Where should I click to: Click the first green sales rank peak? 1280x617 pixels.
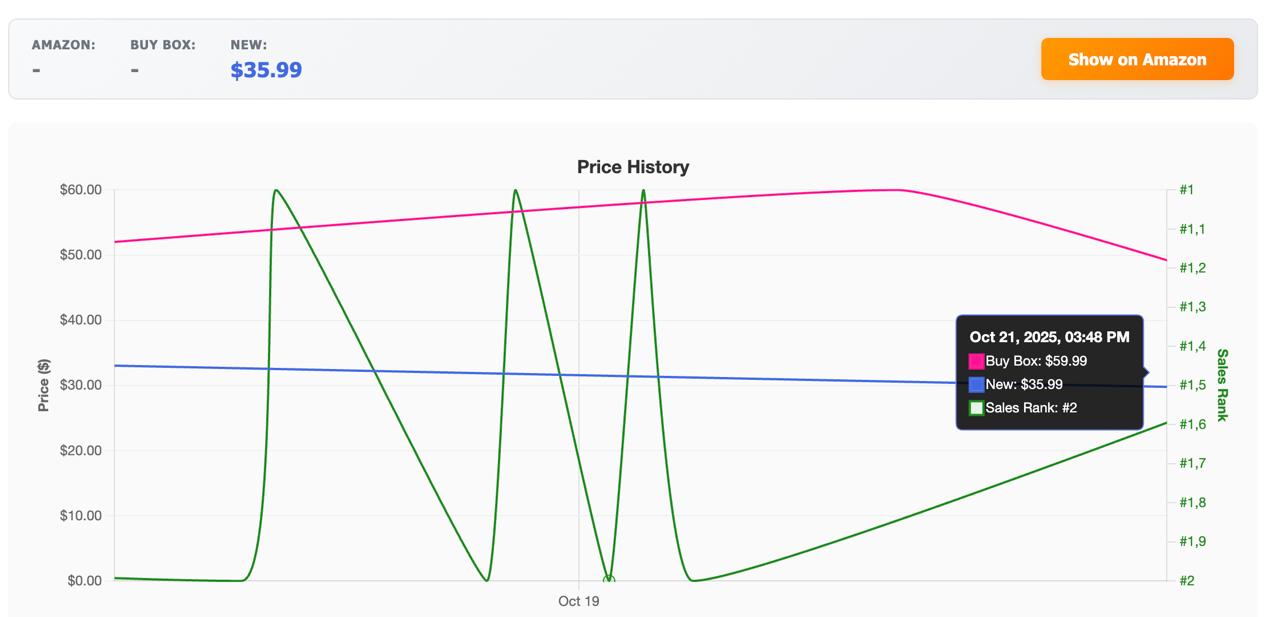pyautogui.click(x=277, y=190)
